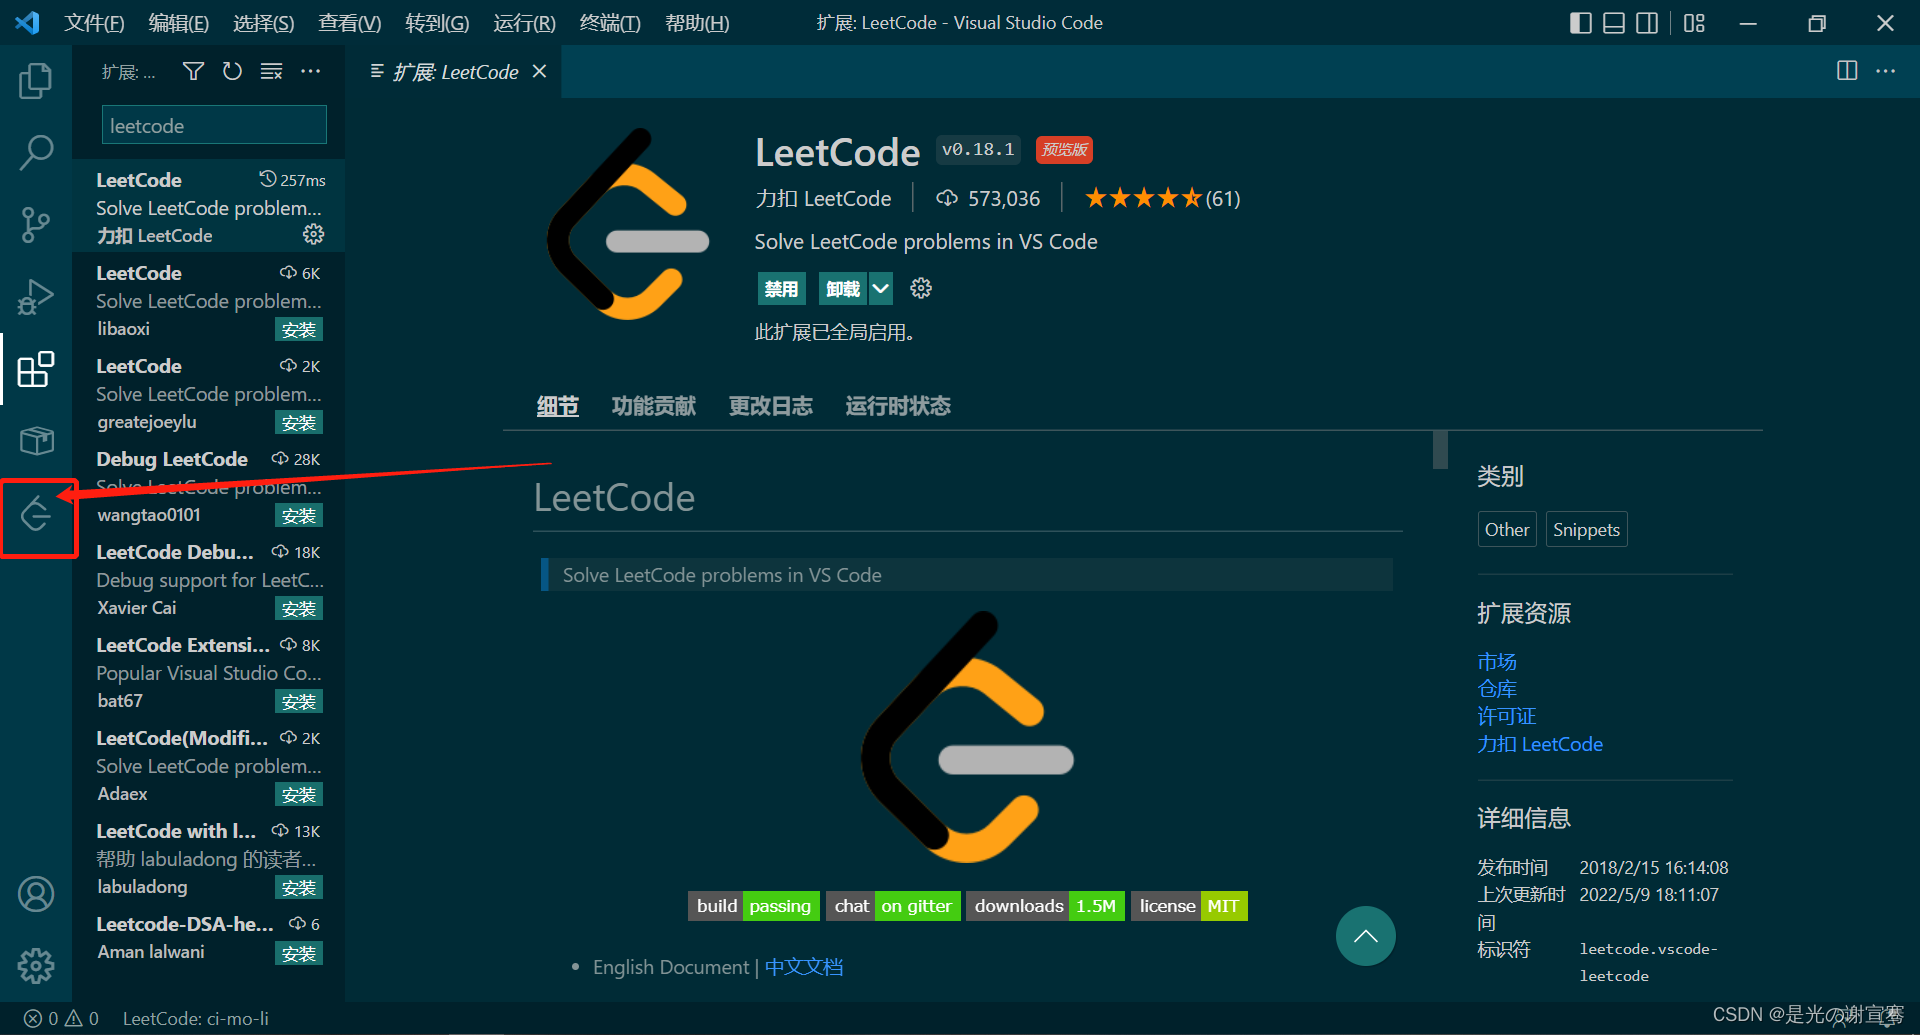Open the Search view in activity bar

(x=36, y=152)
